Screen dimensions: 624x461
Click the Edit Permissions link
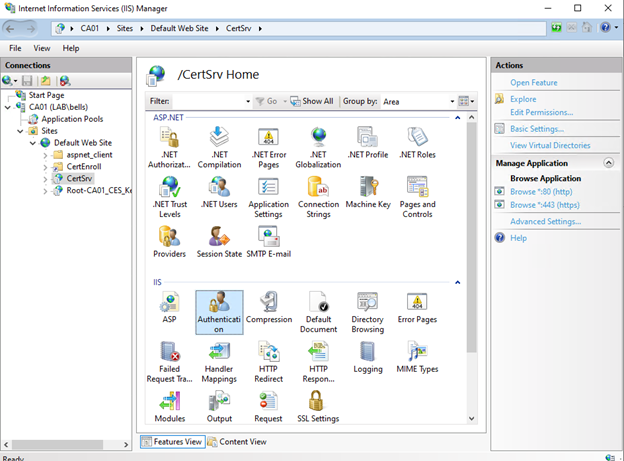540,110
